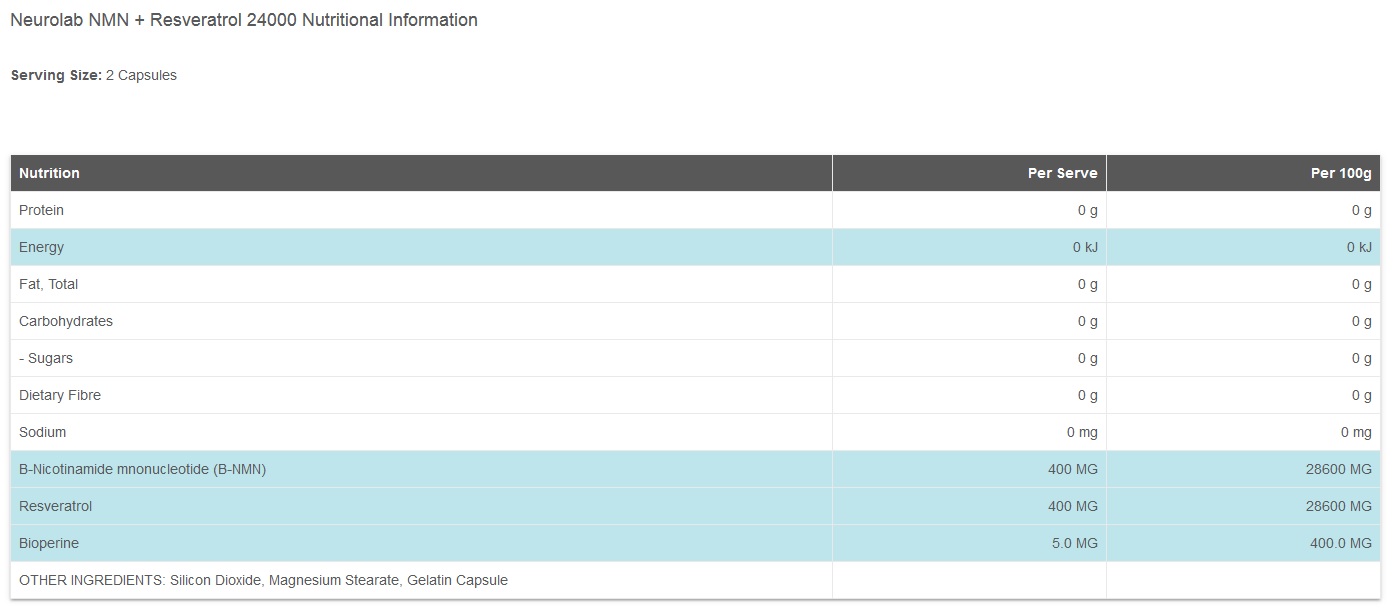
Task: Select the 'Energy' row label
Action: pyautogui.click(x=41, y=247)
